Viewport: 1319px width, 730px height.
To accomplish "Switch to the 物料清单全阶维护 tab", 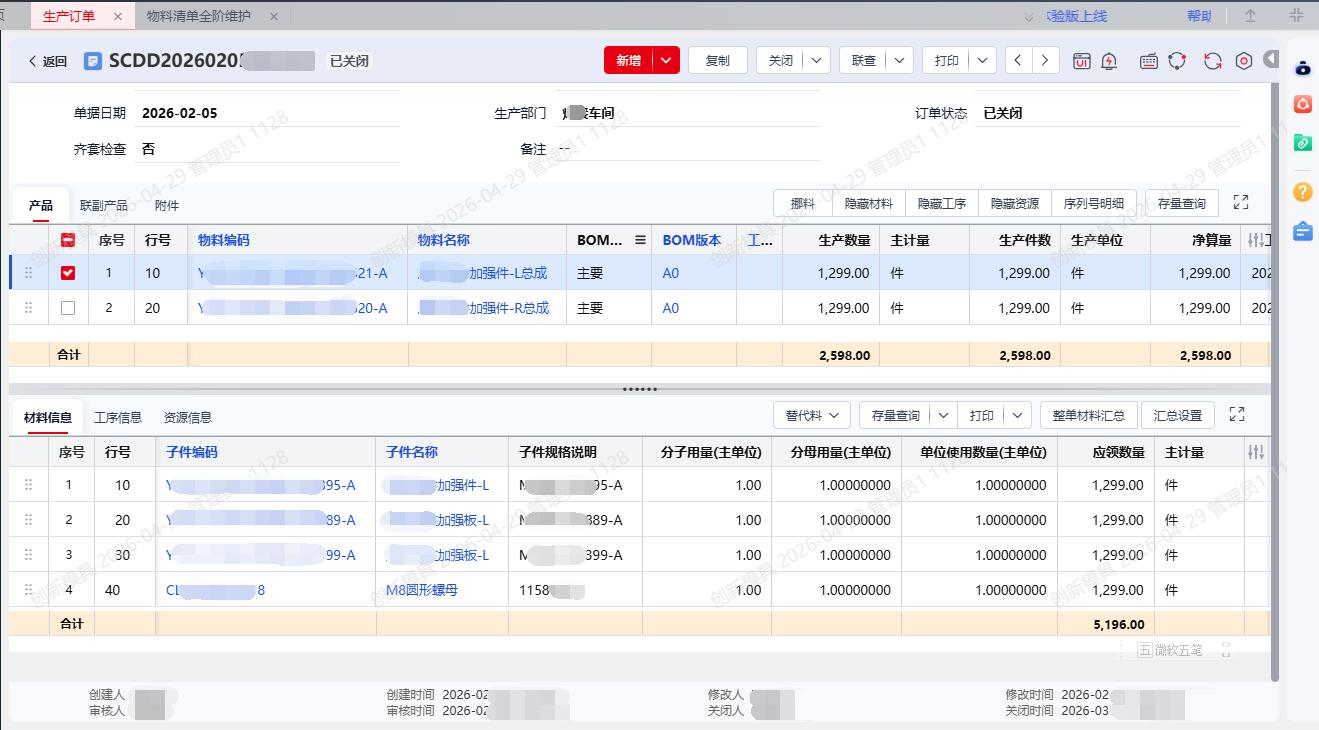I will click(198, 16).
